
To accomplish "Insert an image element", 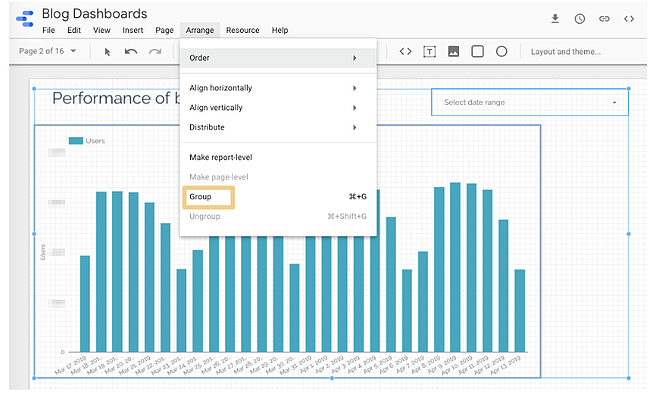I will point(454,51).
